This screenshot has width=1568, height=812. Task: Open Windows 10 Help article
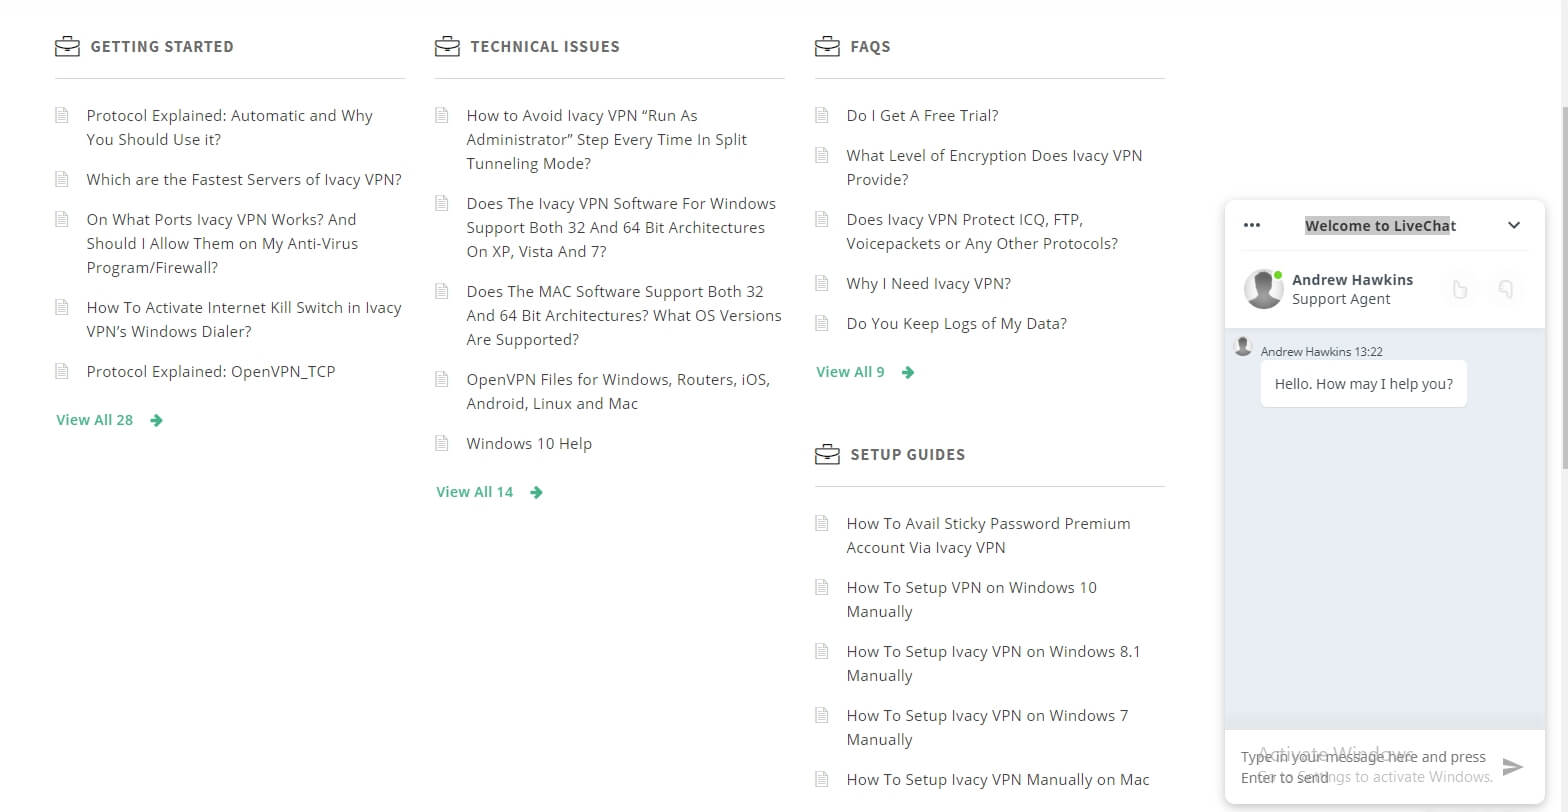tap(529, 443)
